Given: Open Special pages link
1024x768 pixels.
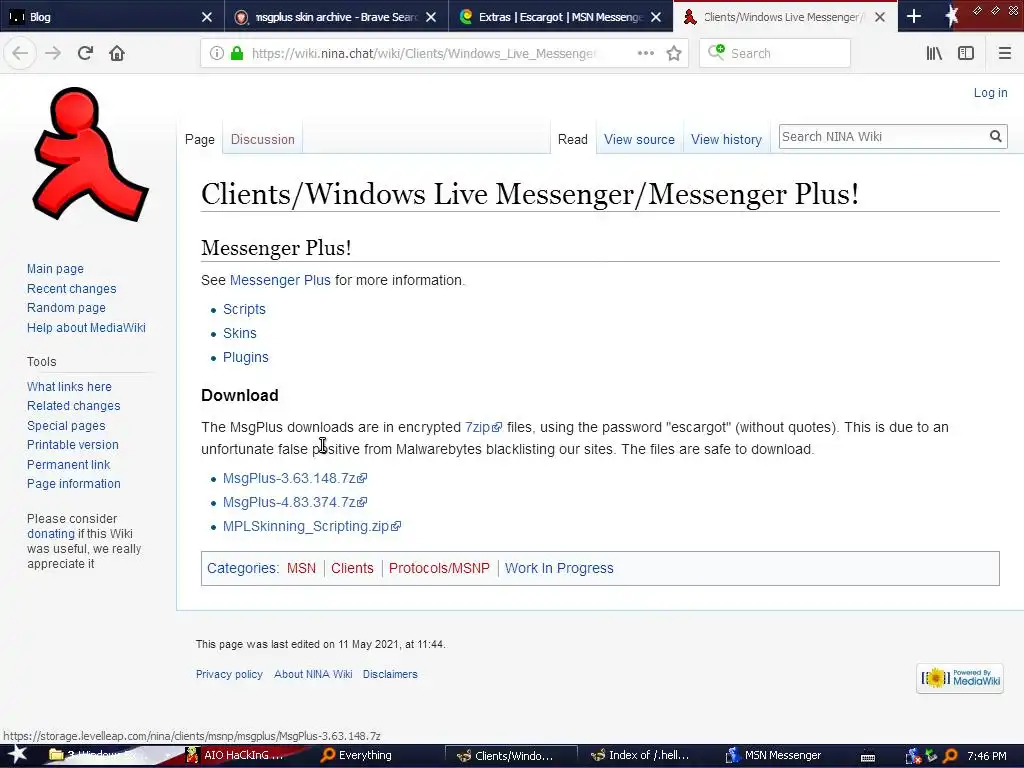Looking at the screenshot, I should [66, 426].
